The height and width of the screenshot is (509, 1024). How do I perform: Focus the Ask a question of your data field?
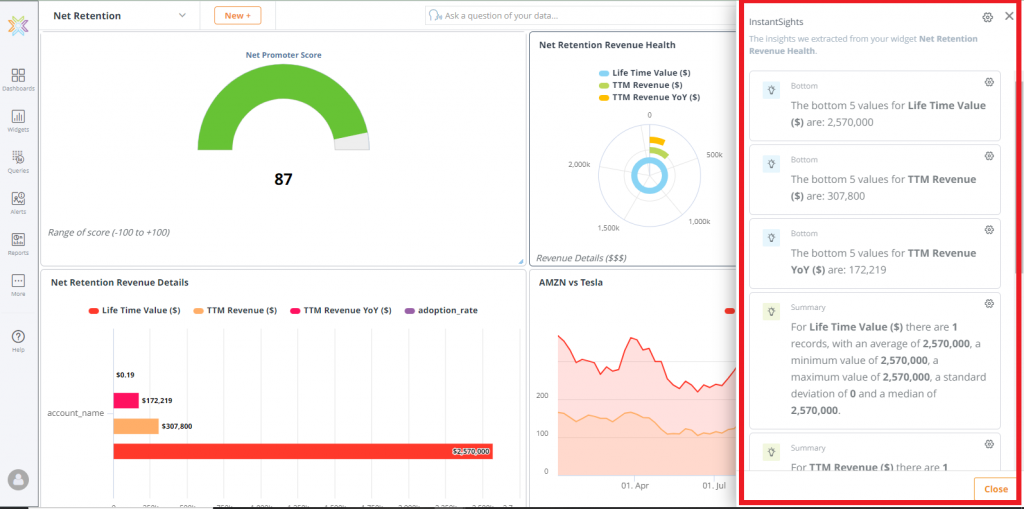[581, 16]
